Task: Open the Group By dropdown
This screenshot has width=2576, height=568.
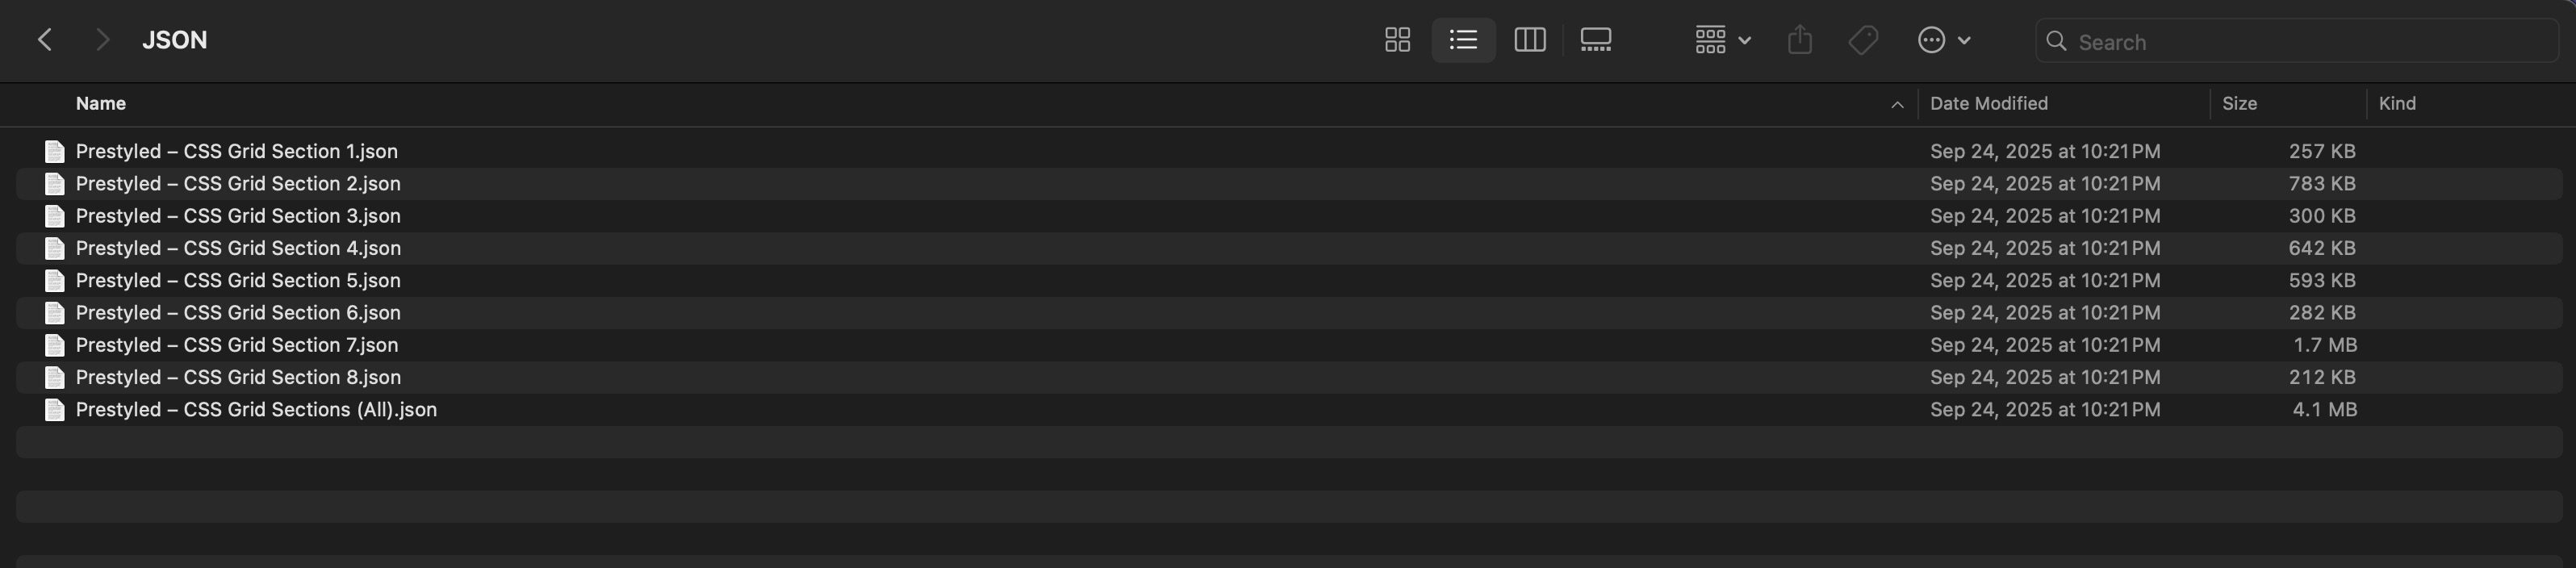Action: 1722,40
